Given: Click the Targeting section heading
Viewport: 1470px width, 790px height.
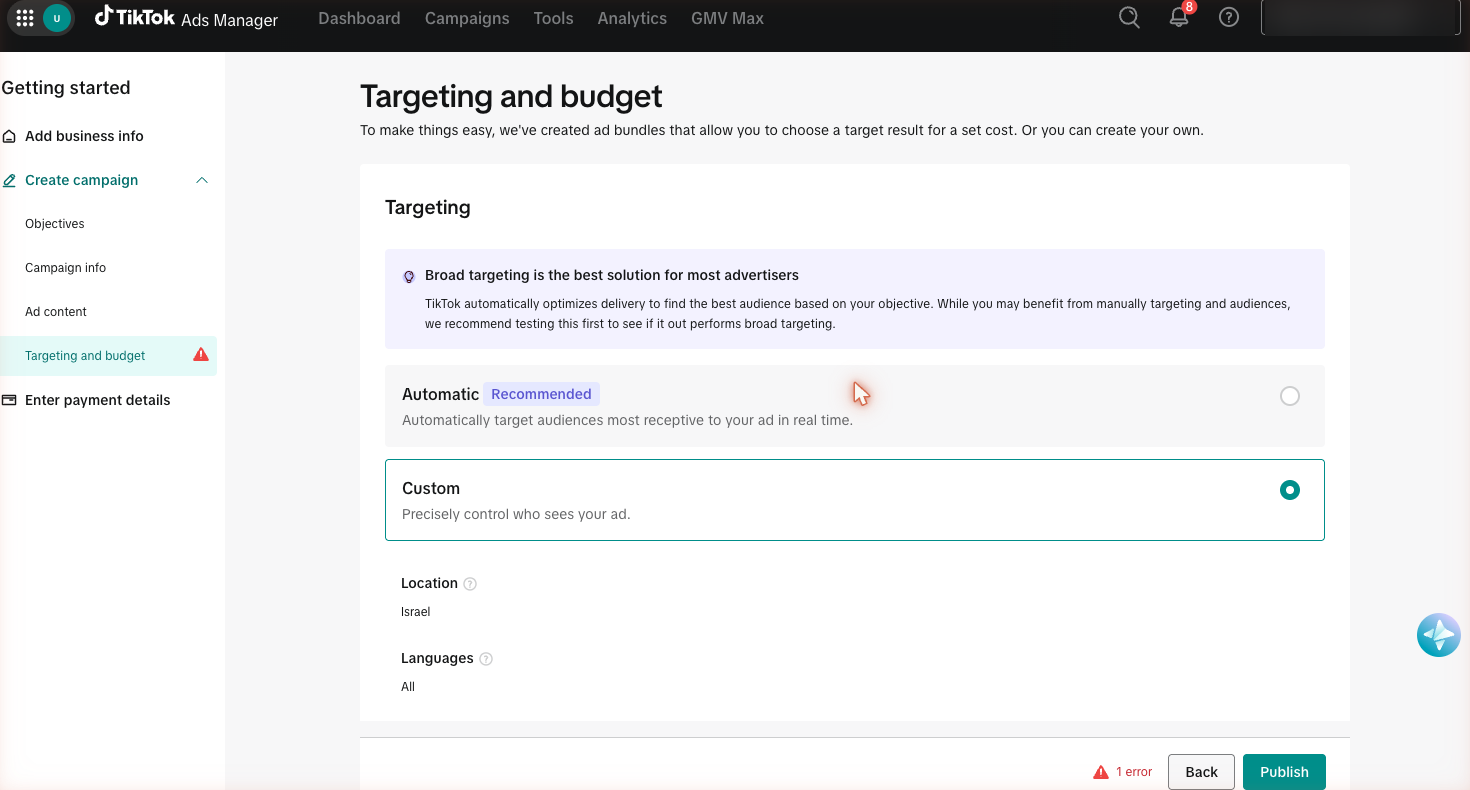Looking at the screenshot, I should point(428,208).
